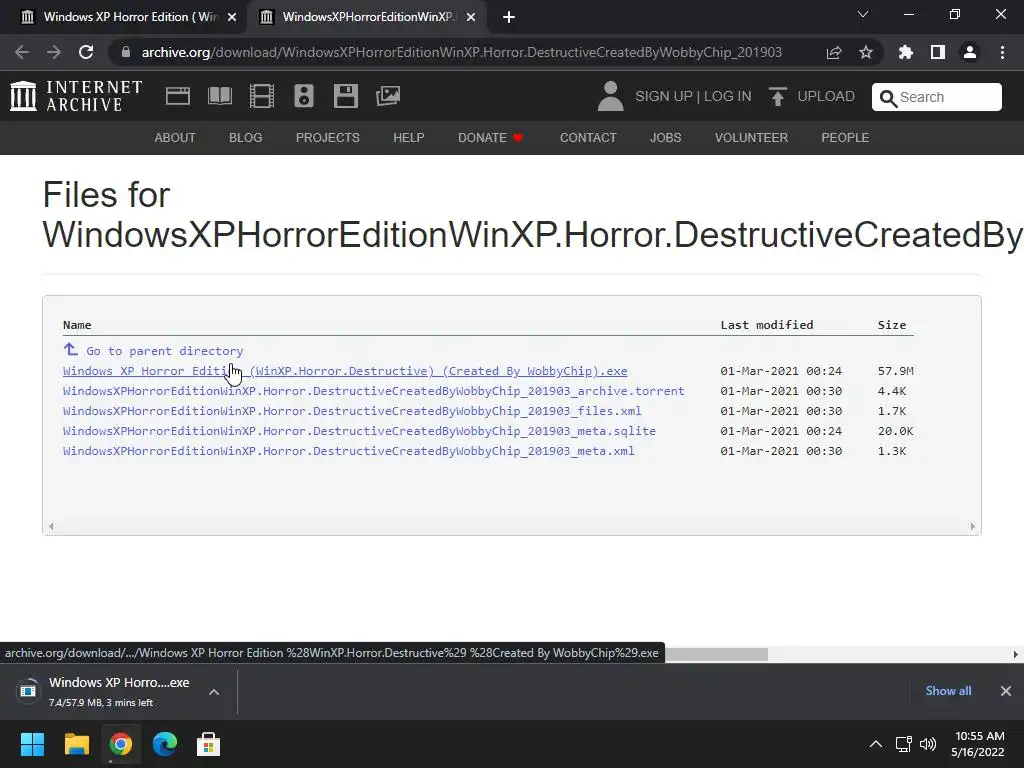Open the Chrome extensions puzzle icon
The width and height of the screenshot is (1024, 768).
pyautogui.click(x=906, y=52)
